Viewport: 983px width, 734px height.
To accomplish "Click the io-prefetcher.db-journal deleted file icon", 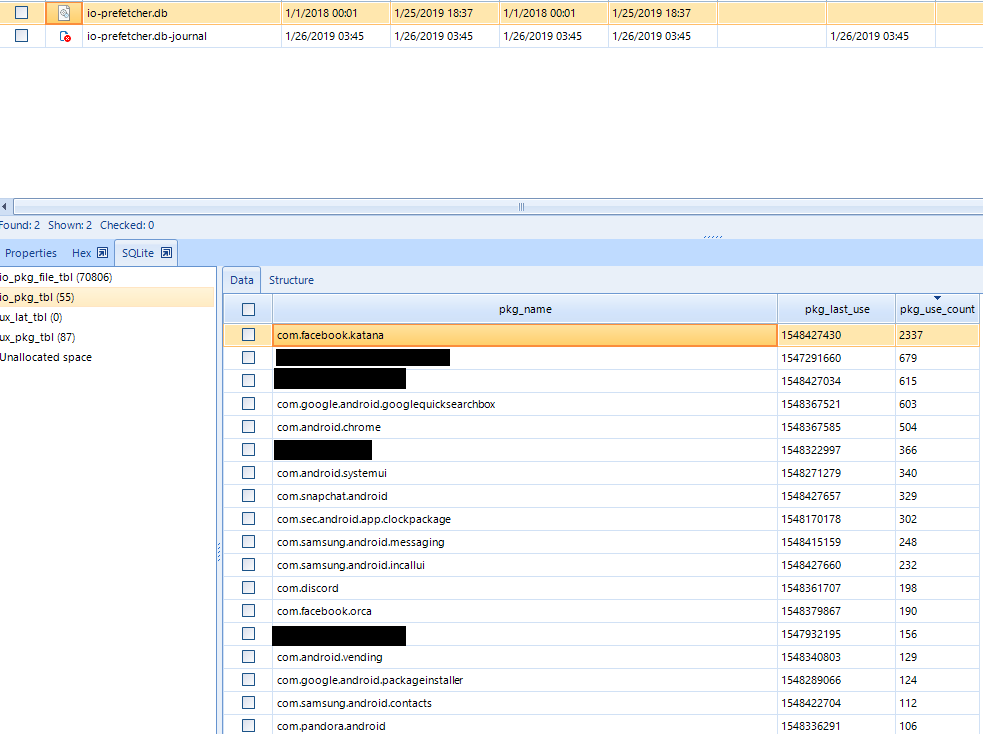I will tap(65, 36).
